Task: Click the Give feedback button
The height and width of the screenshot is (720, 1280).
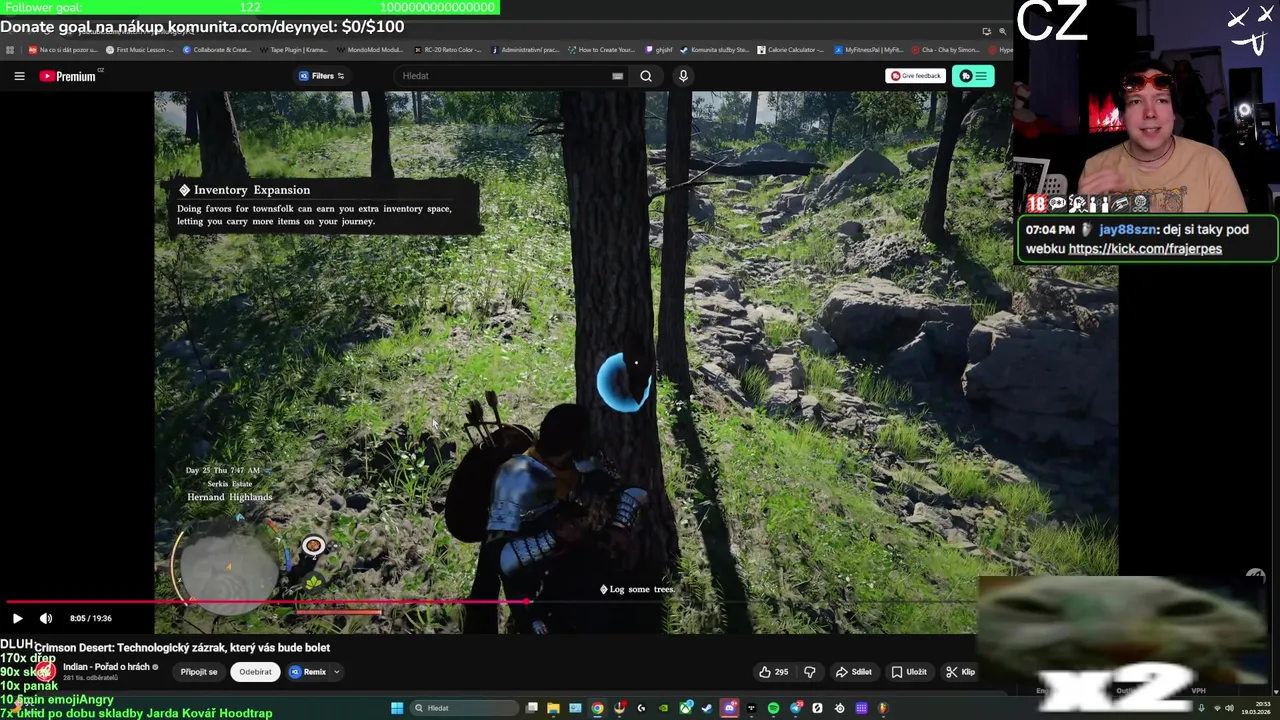Action: tap(915, 76)
